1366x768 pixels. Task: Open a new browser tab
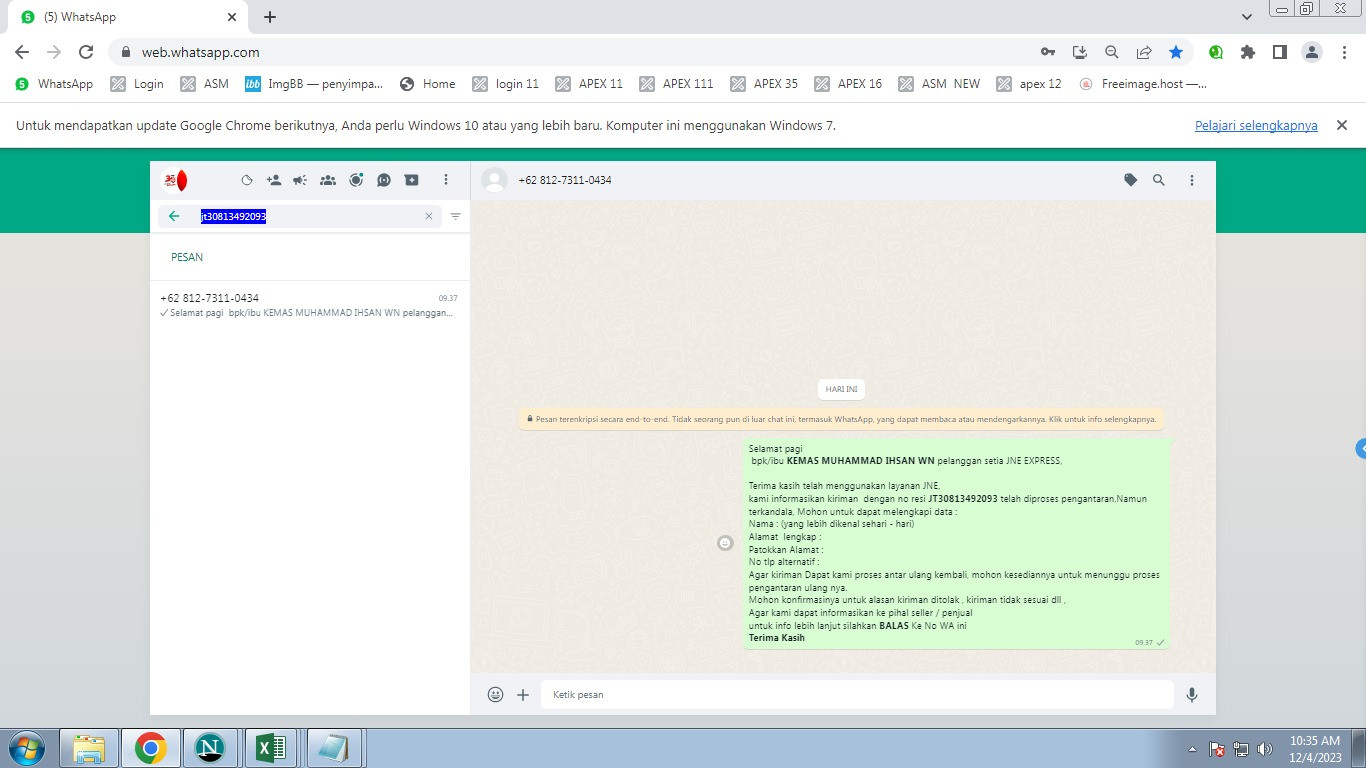pyautogui.click(x=270, y=17)
